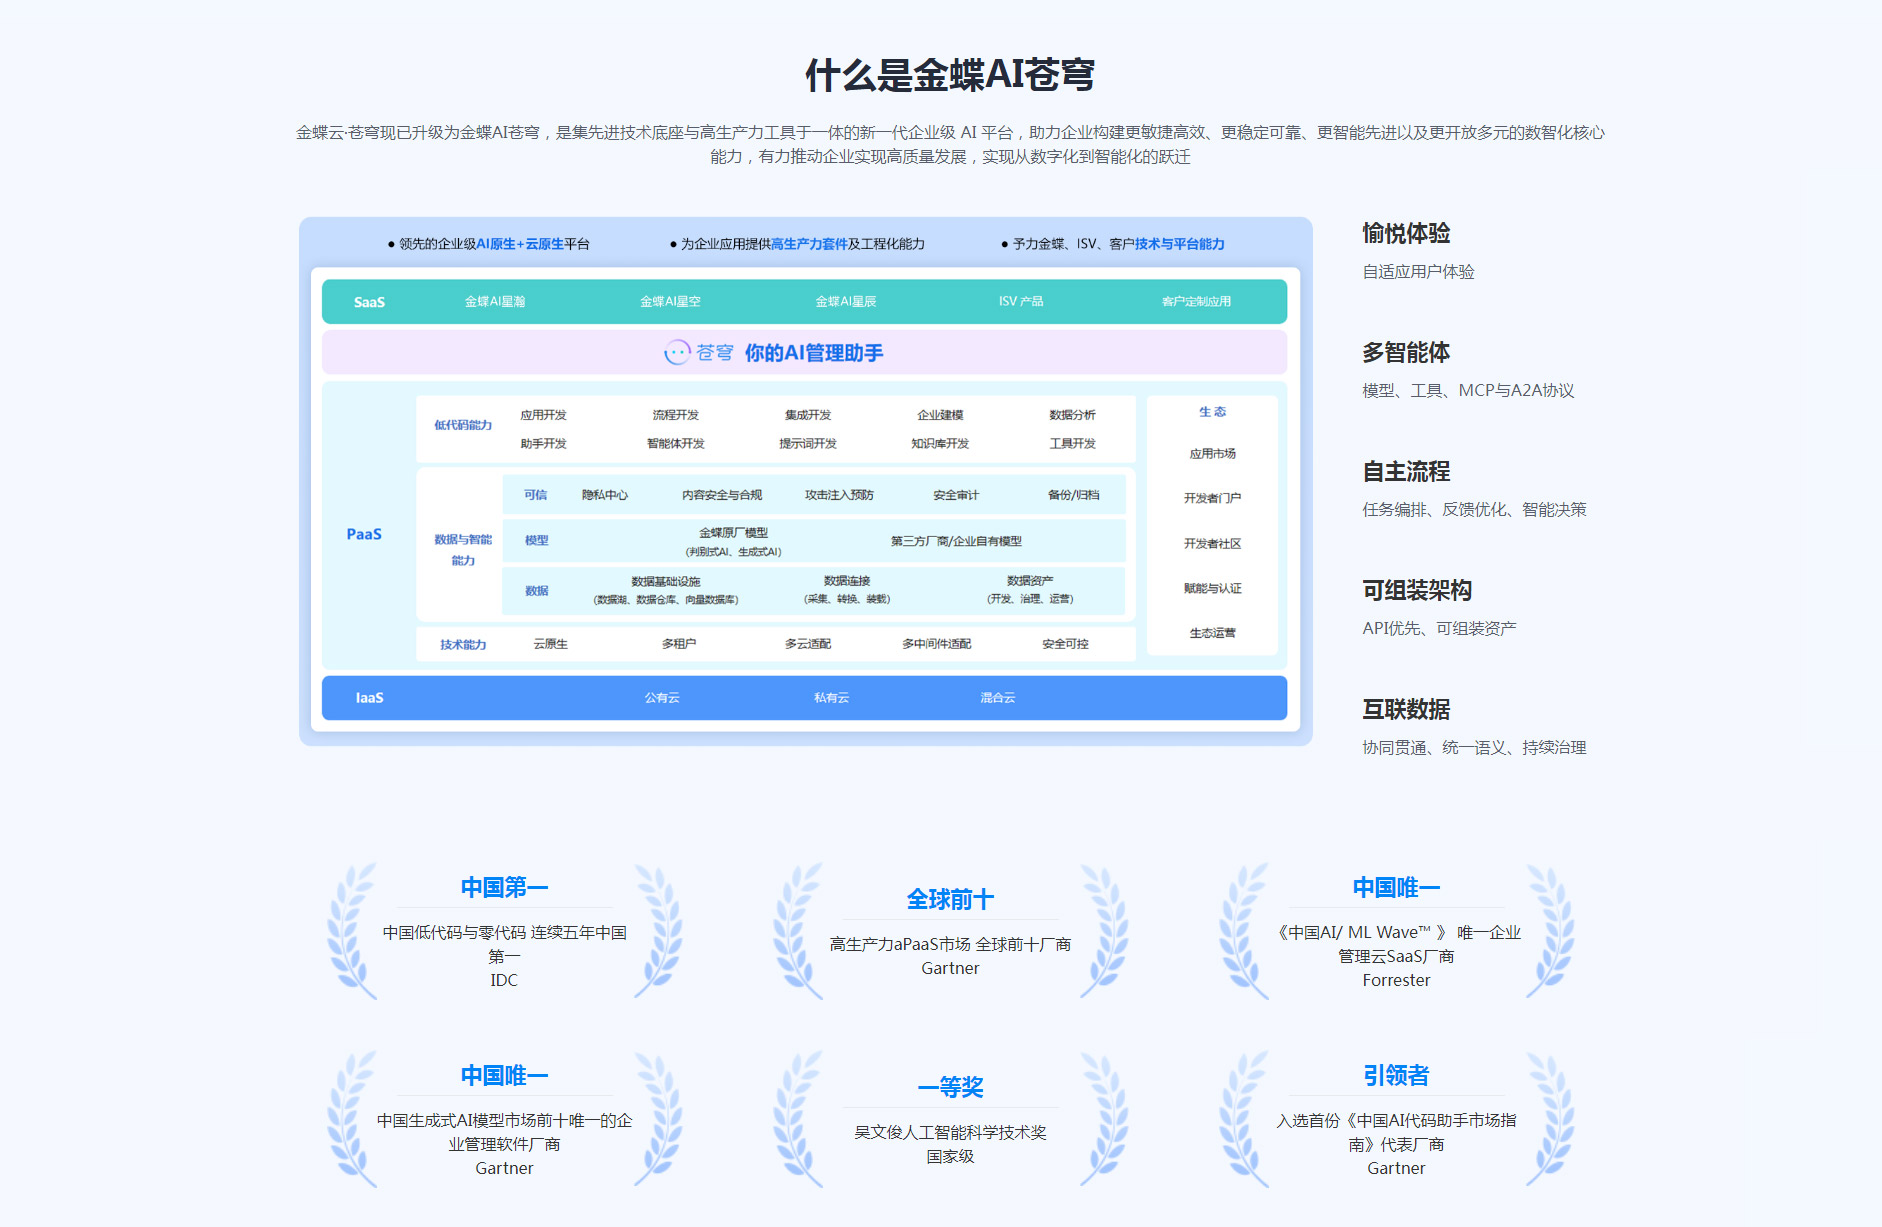
Task: Click 第三方厂商/企业自有模型 text
Action: click(x=957, y=541)
